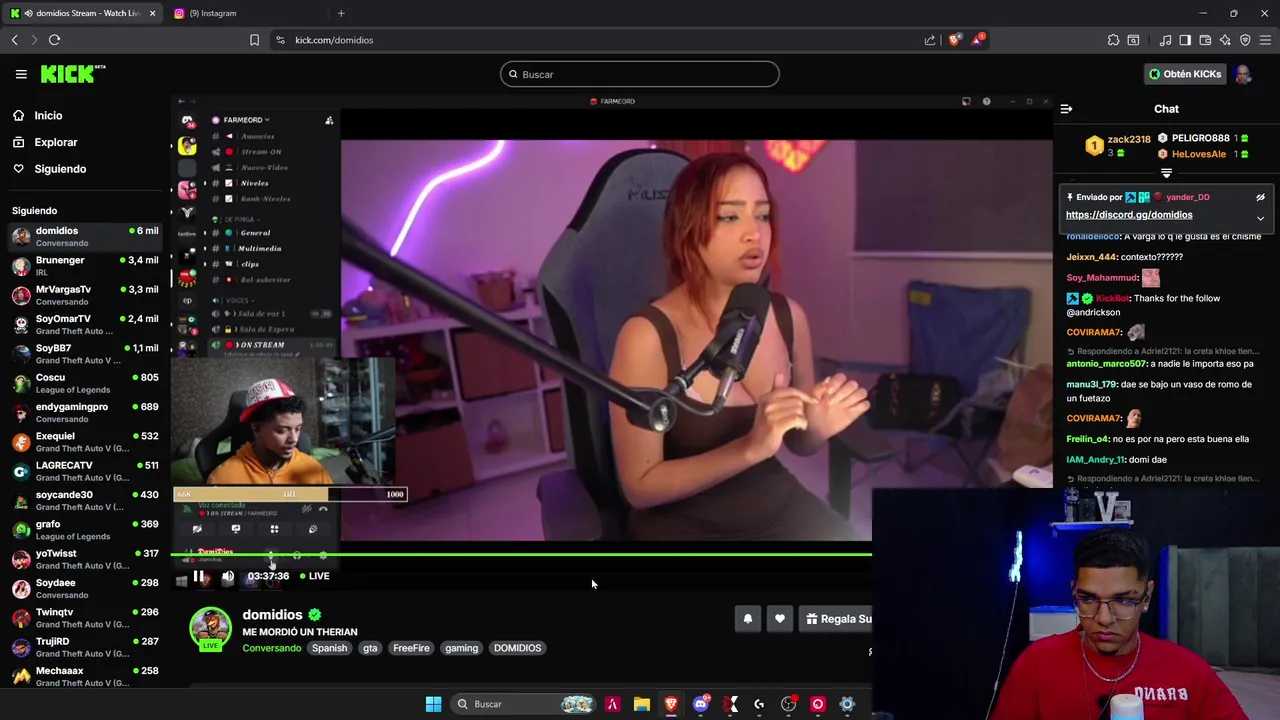This screenshot has width=1280, height=720.
Task: Open the Kick sidebar hamburger menu
Action: tap(21, 74)
